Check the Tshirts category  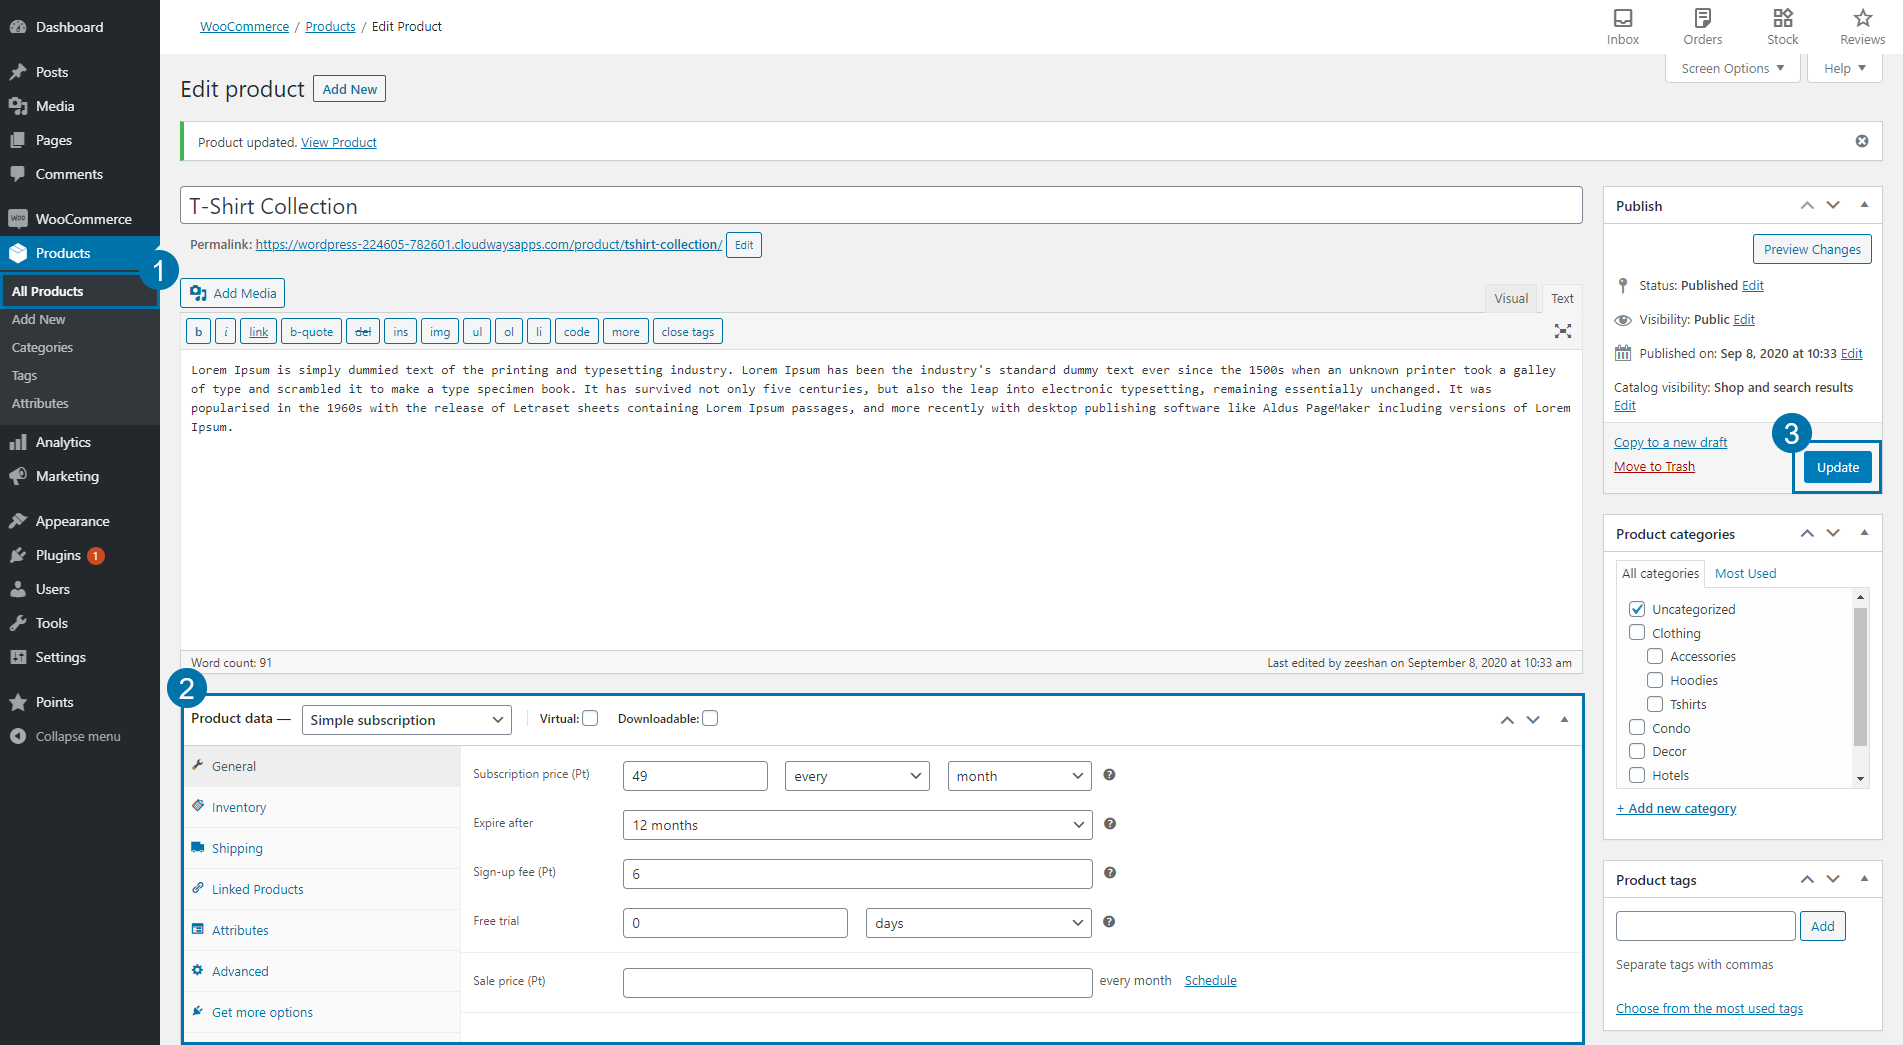pyautogui.click(x=1655, y=704)
